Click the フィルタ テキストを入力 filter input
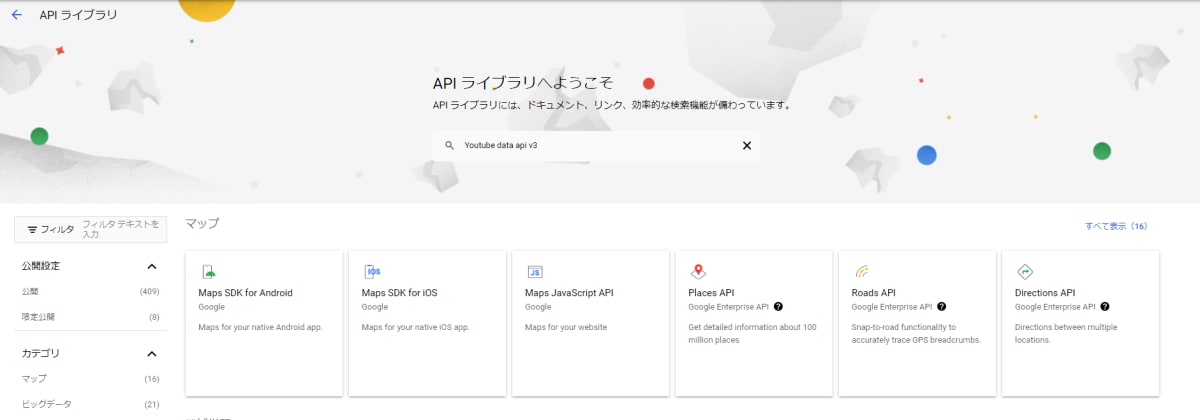Viewport: 1200px width, 420px height. 121,229
